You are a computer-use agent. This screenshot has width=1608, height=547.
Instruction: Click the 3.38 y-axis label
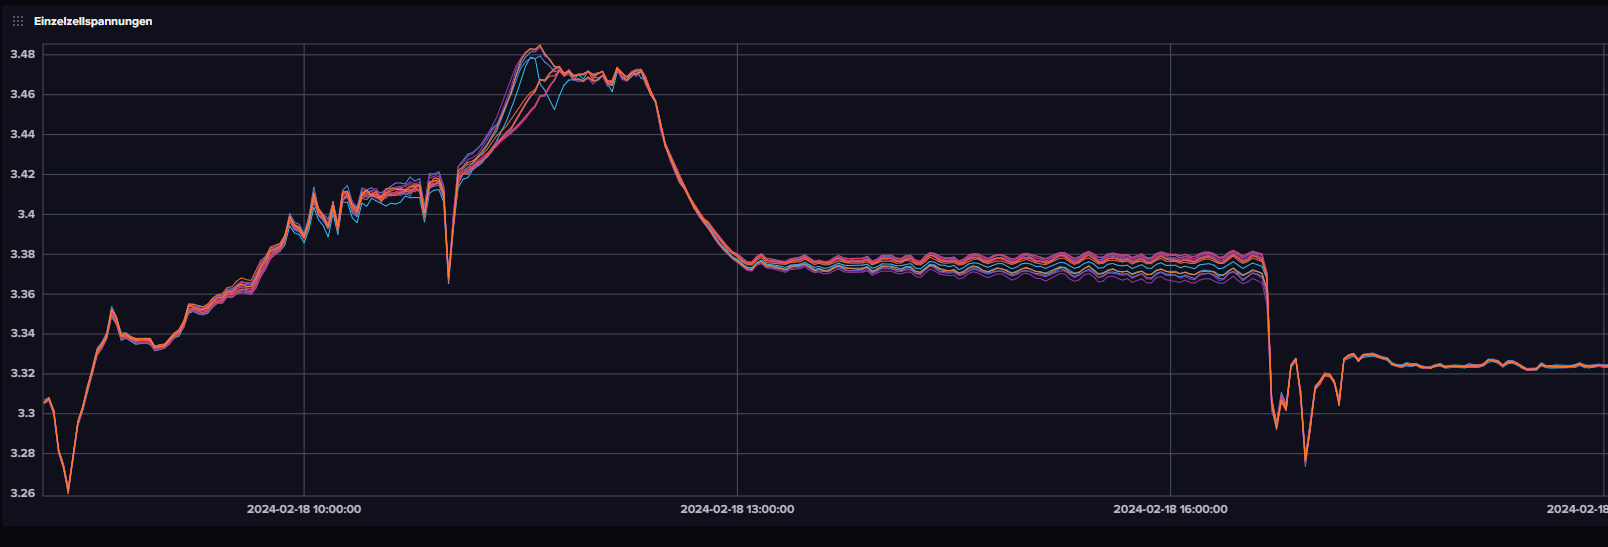(22, 254)
